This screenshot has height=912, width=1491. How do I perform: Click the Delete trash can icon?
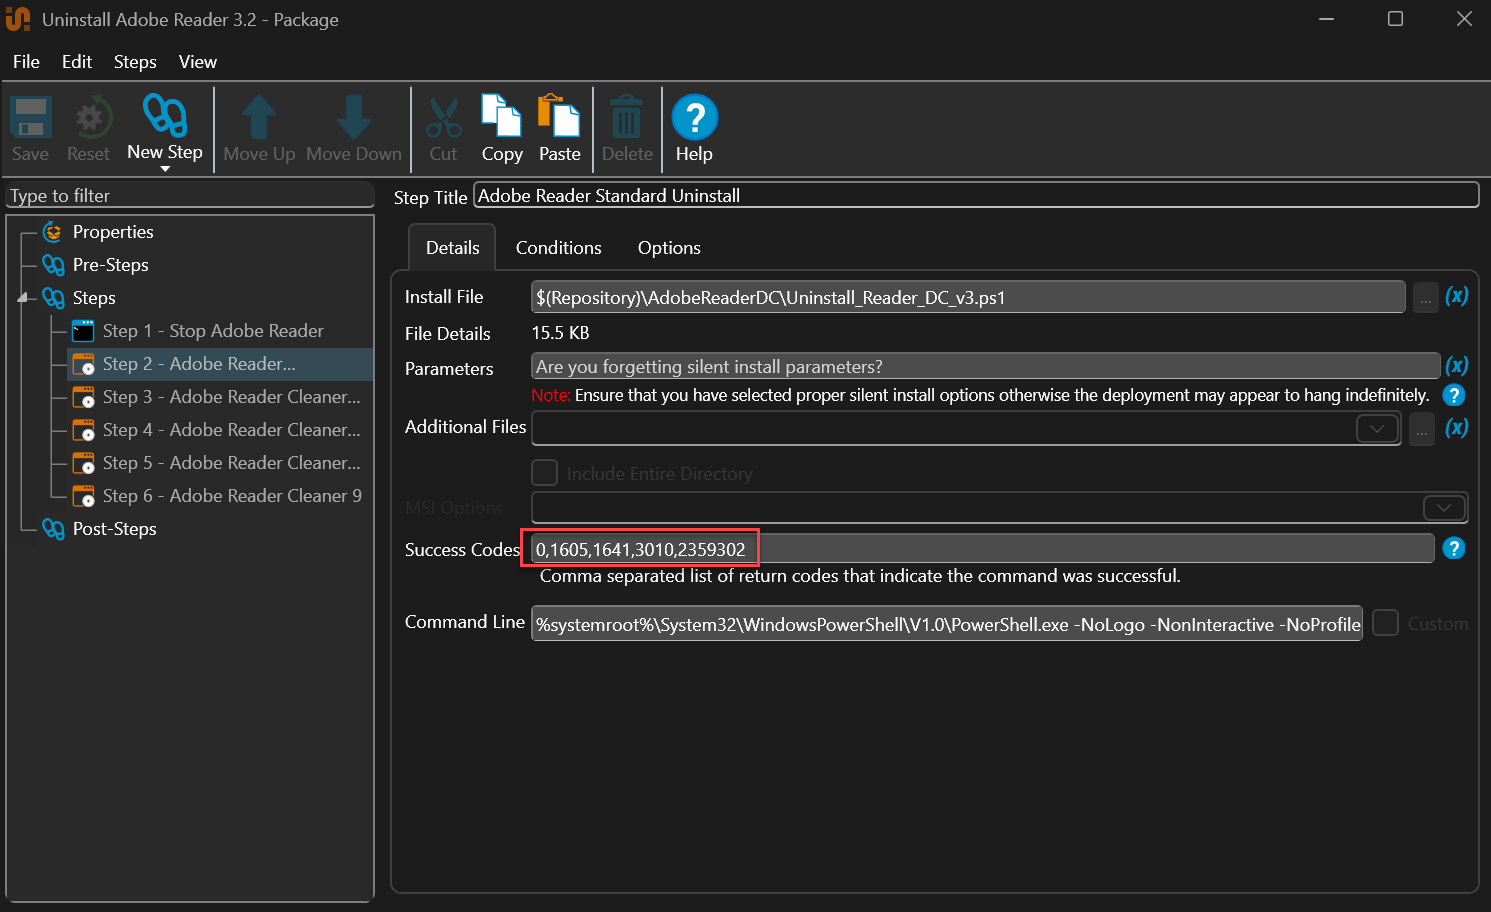(627, 118)
